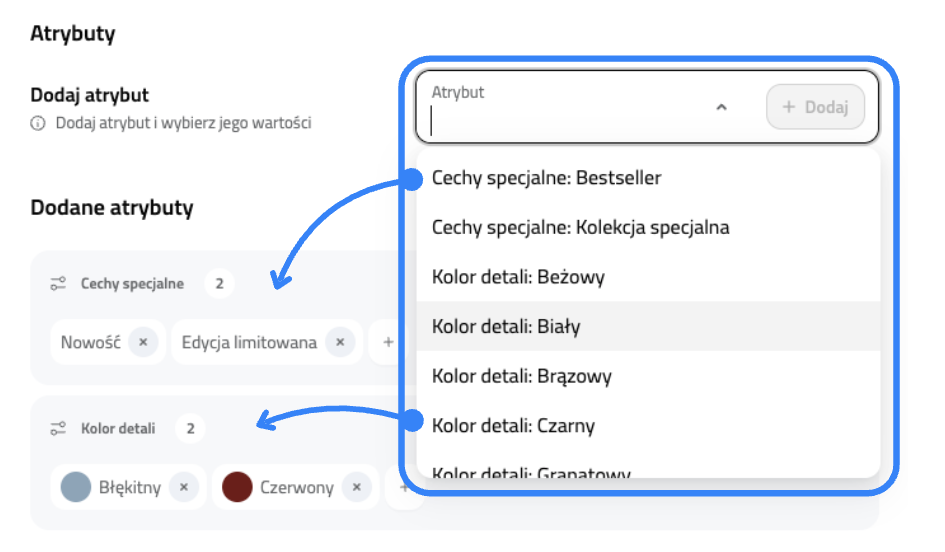Remove the Błękitny color chip
This screenshot has width=945, height=552.
click(x=184, y=488)
